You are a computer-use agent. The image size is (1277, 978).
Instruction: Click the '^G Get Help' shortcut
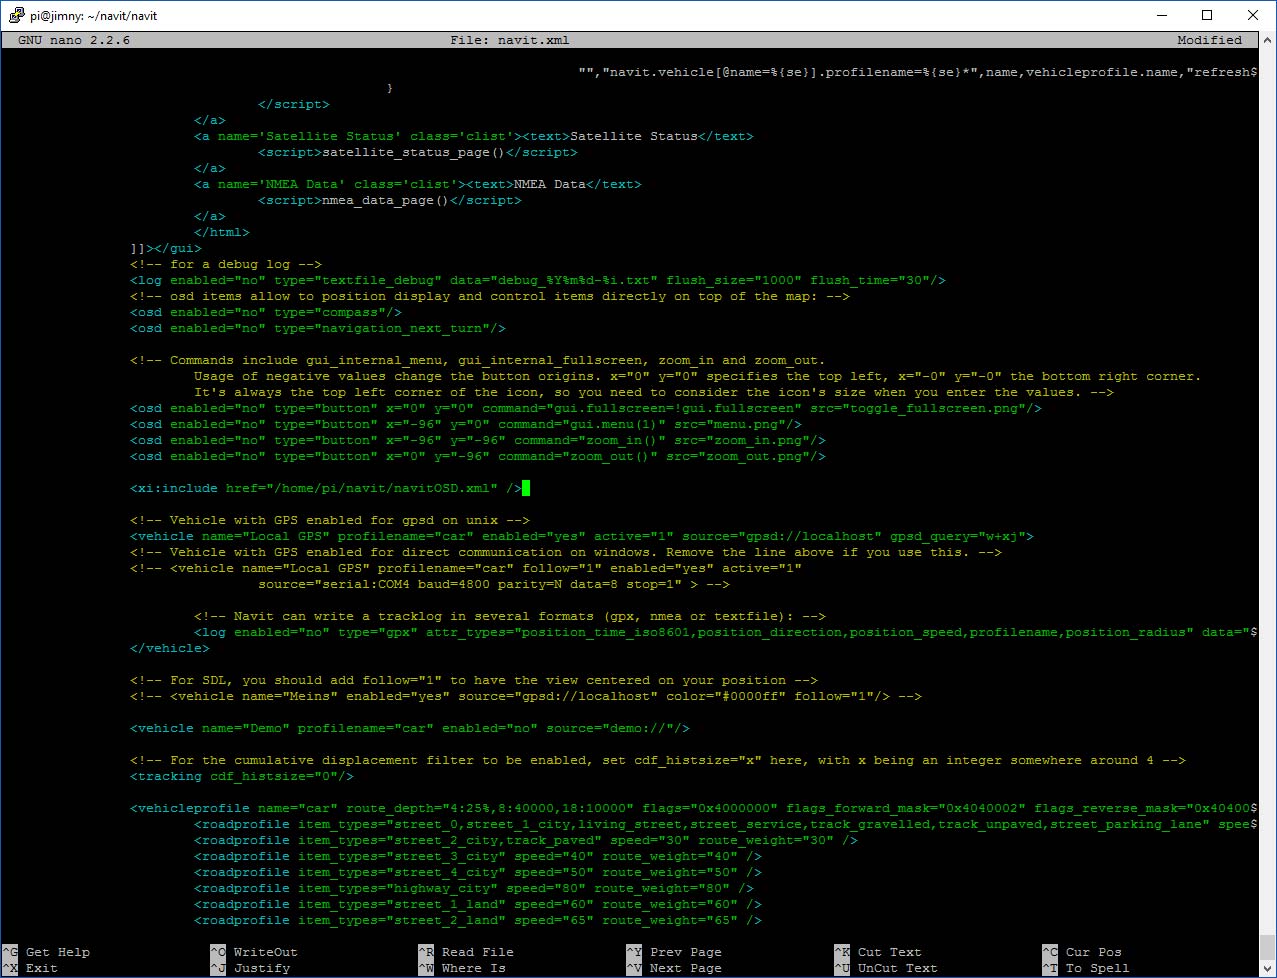46,952
